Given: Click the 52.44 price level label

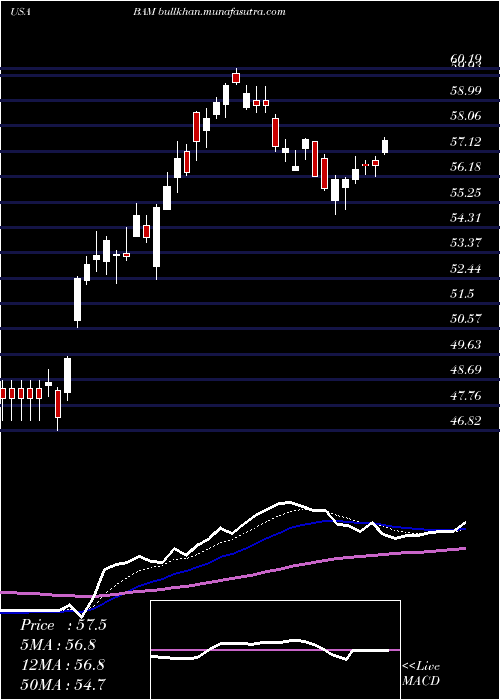Looking at the screenshot, I should click(466, 269).
